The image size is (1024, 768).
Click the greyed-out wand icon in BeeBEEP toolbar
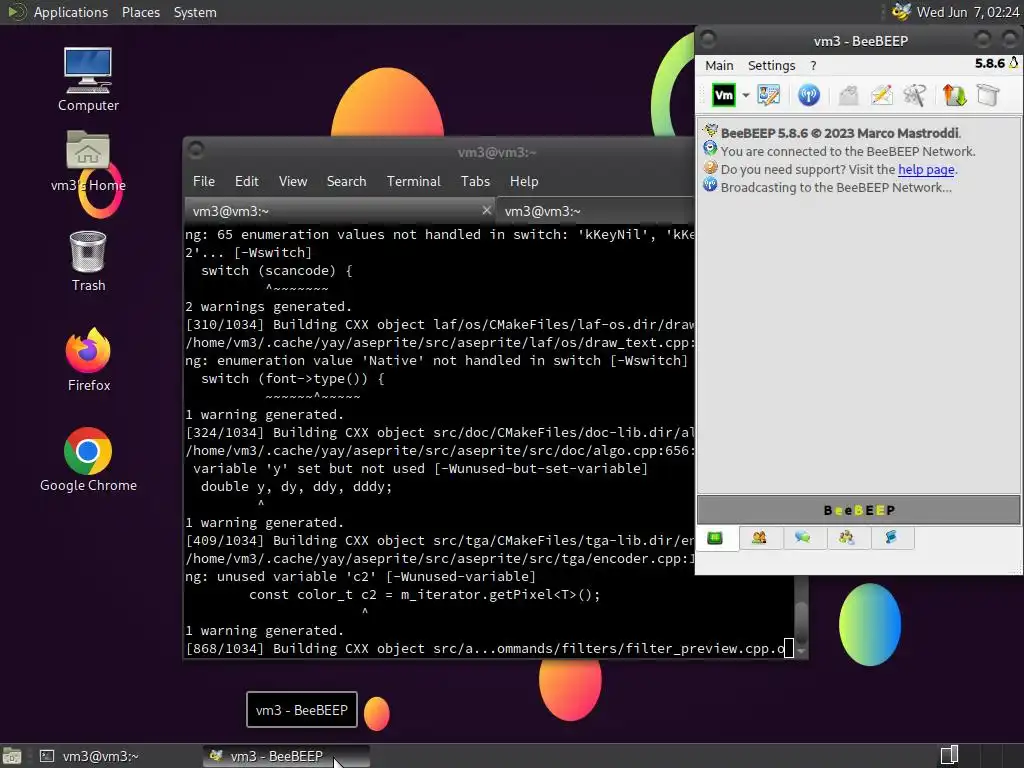tap(914, 95)
